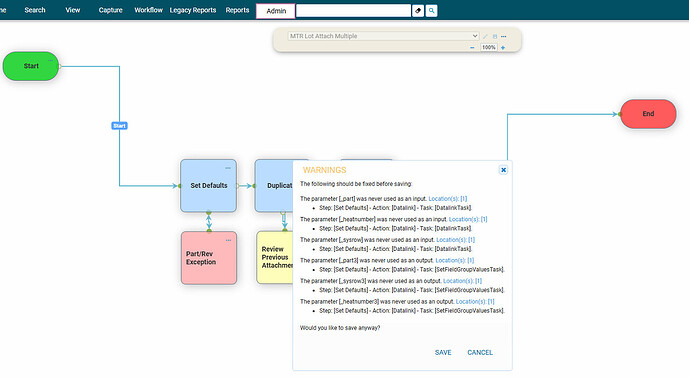Select the Part/Rev Exception node
Image resolution: width=689 pixels, height=378 pixels.
209,258
